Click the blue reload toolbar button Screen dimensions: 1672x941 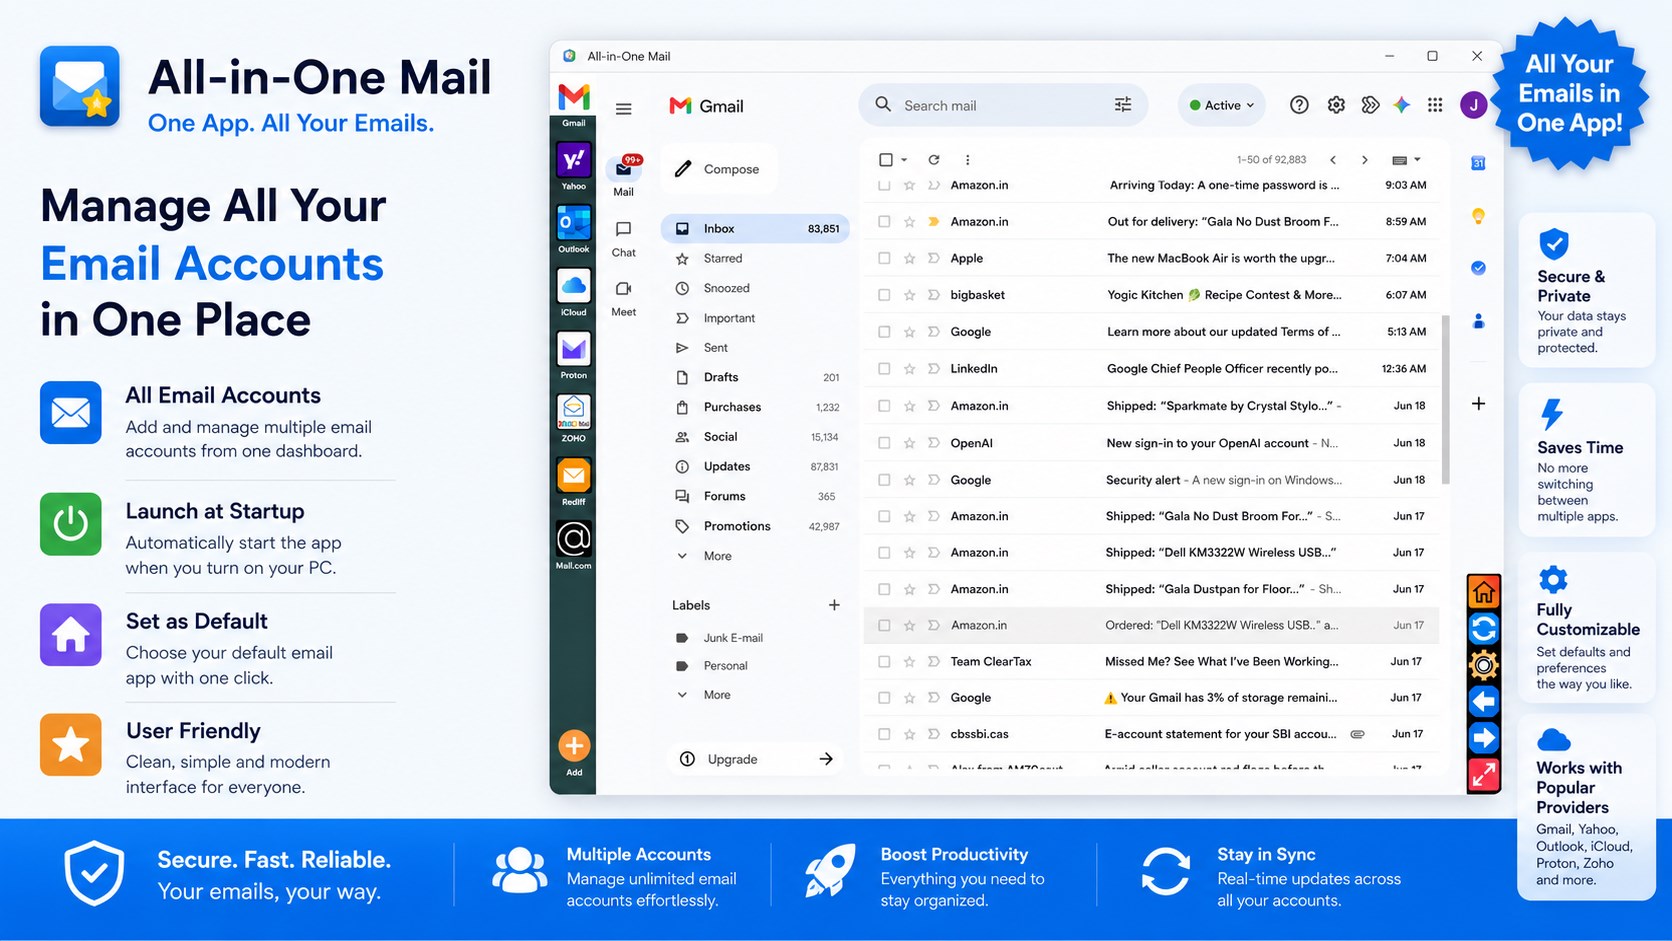(x=1484, y=629)
